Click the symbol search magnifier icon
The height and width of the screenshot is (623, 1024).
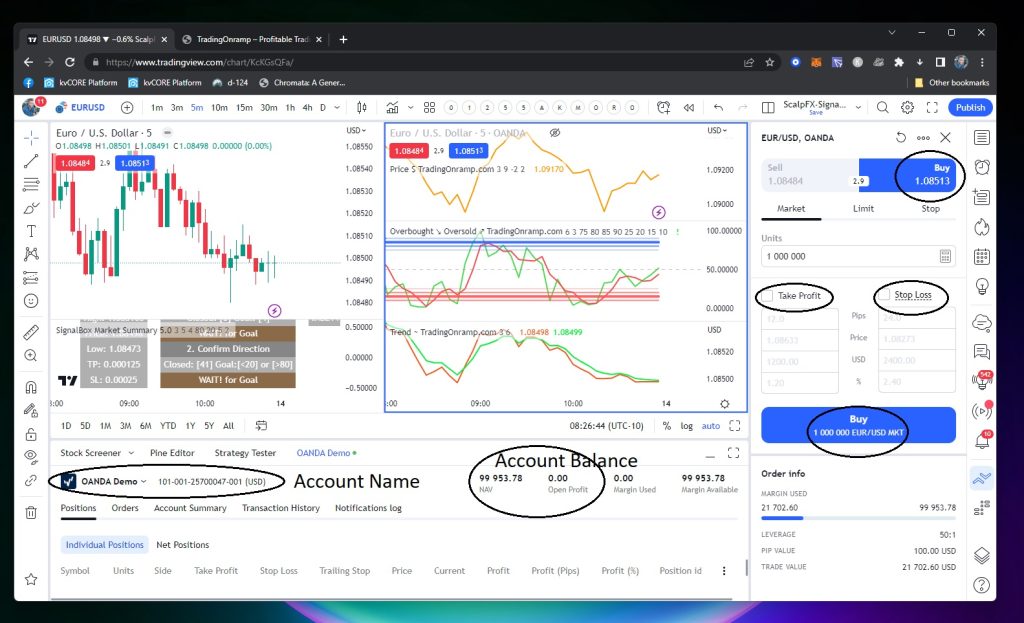tap(882, 108)
